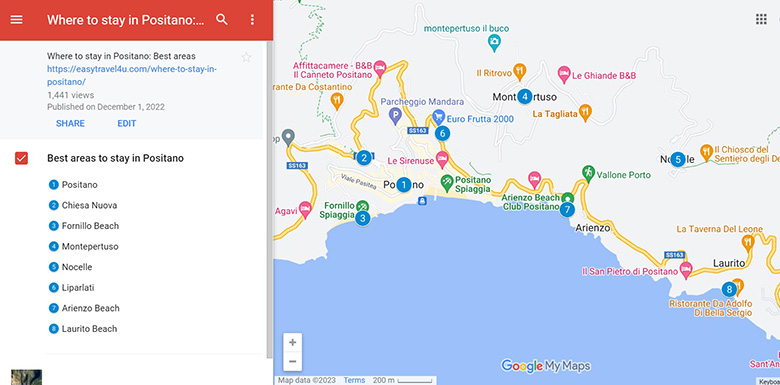Click the Parcheggio Mandara parking icon
780x385 pixels.
pyautogui.click(x=395, y=116)
